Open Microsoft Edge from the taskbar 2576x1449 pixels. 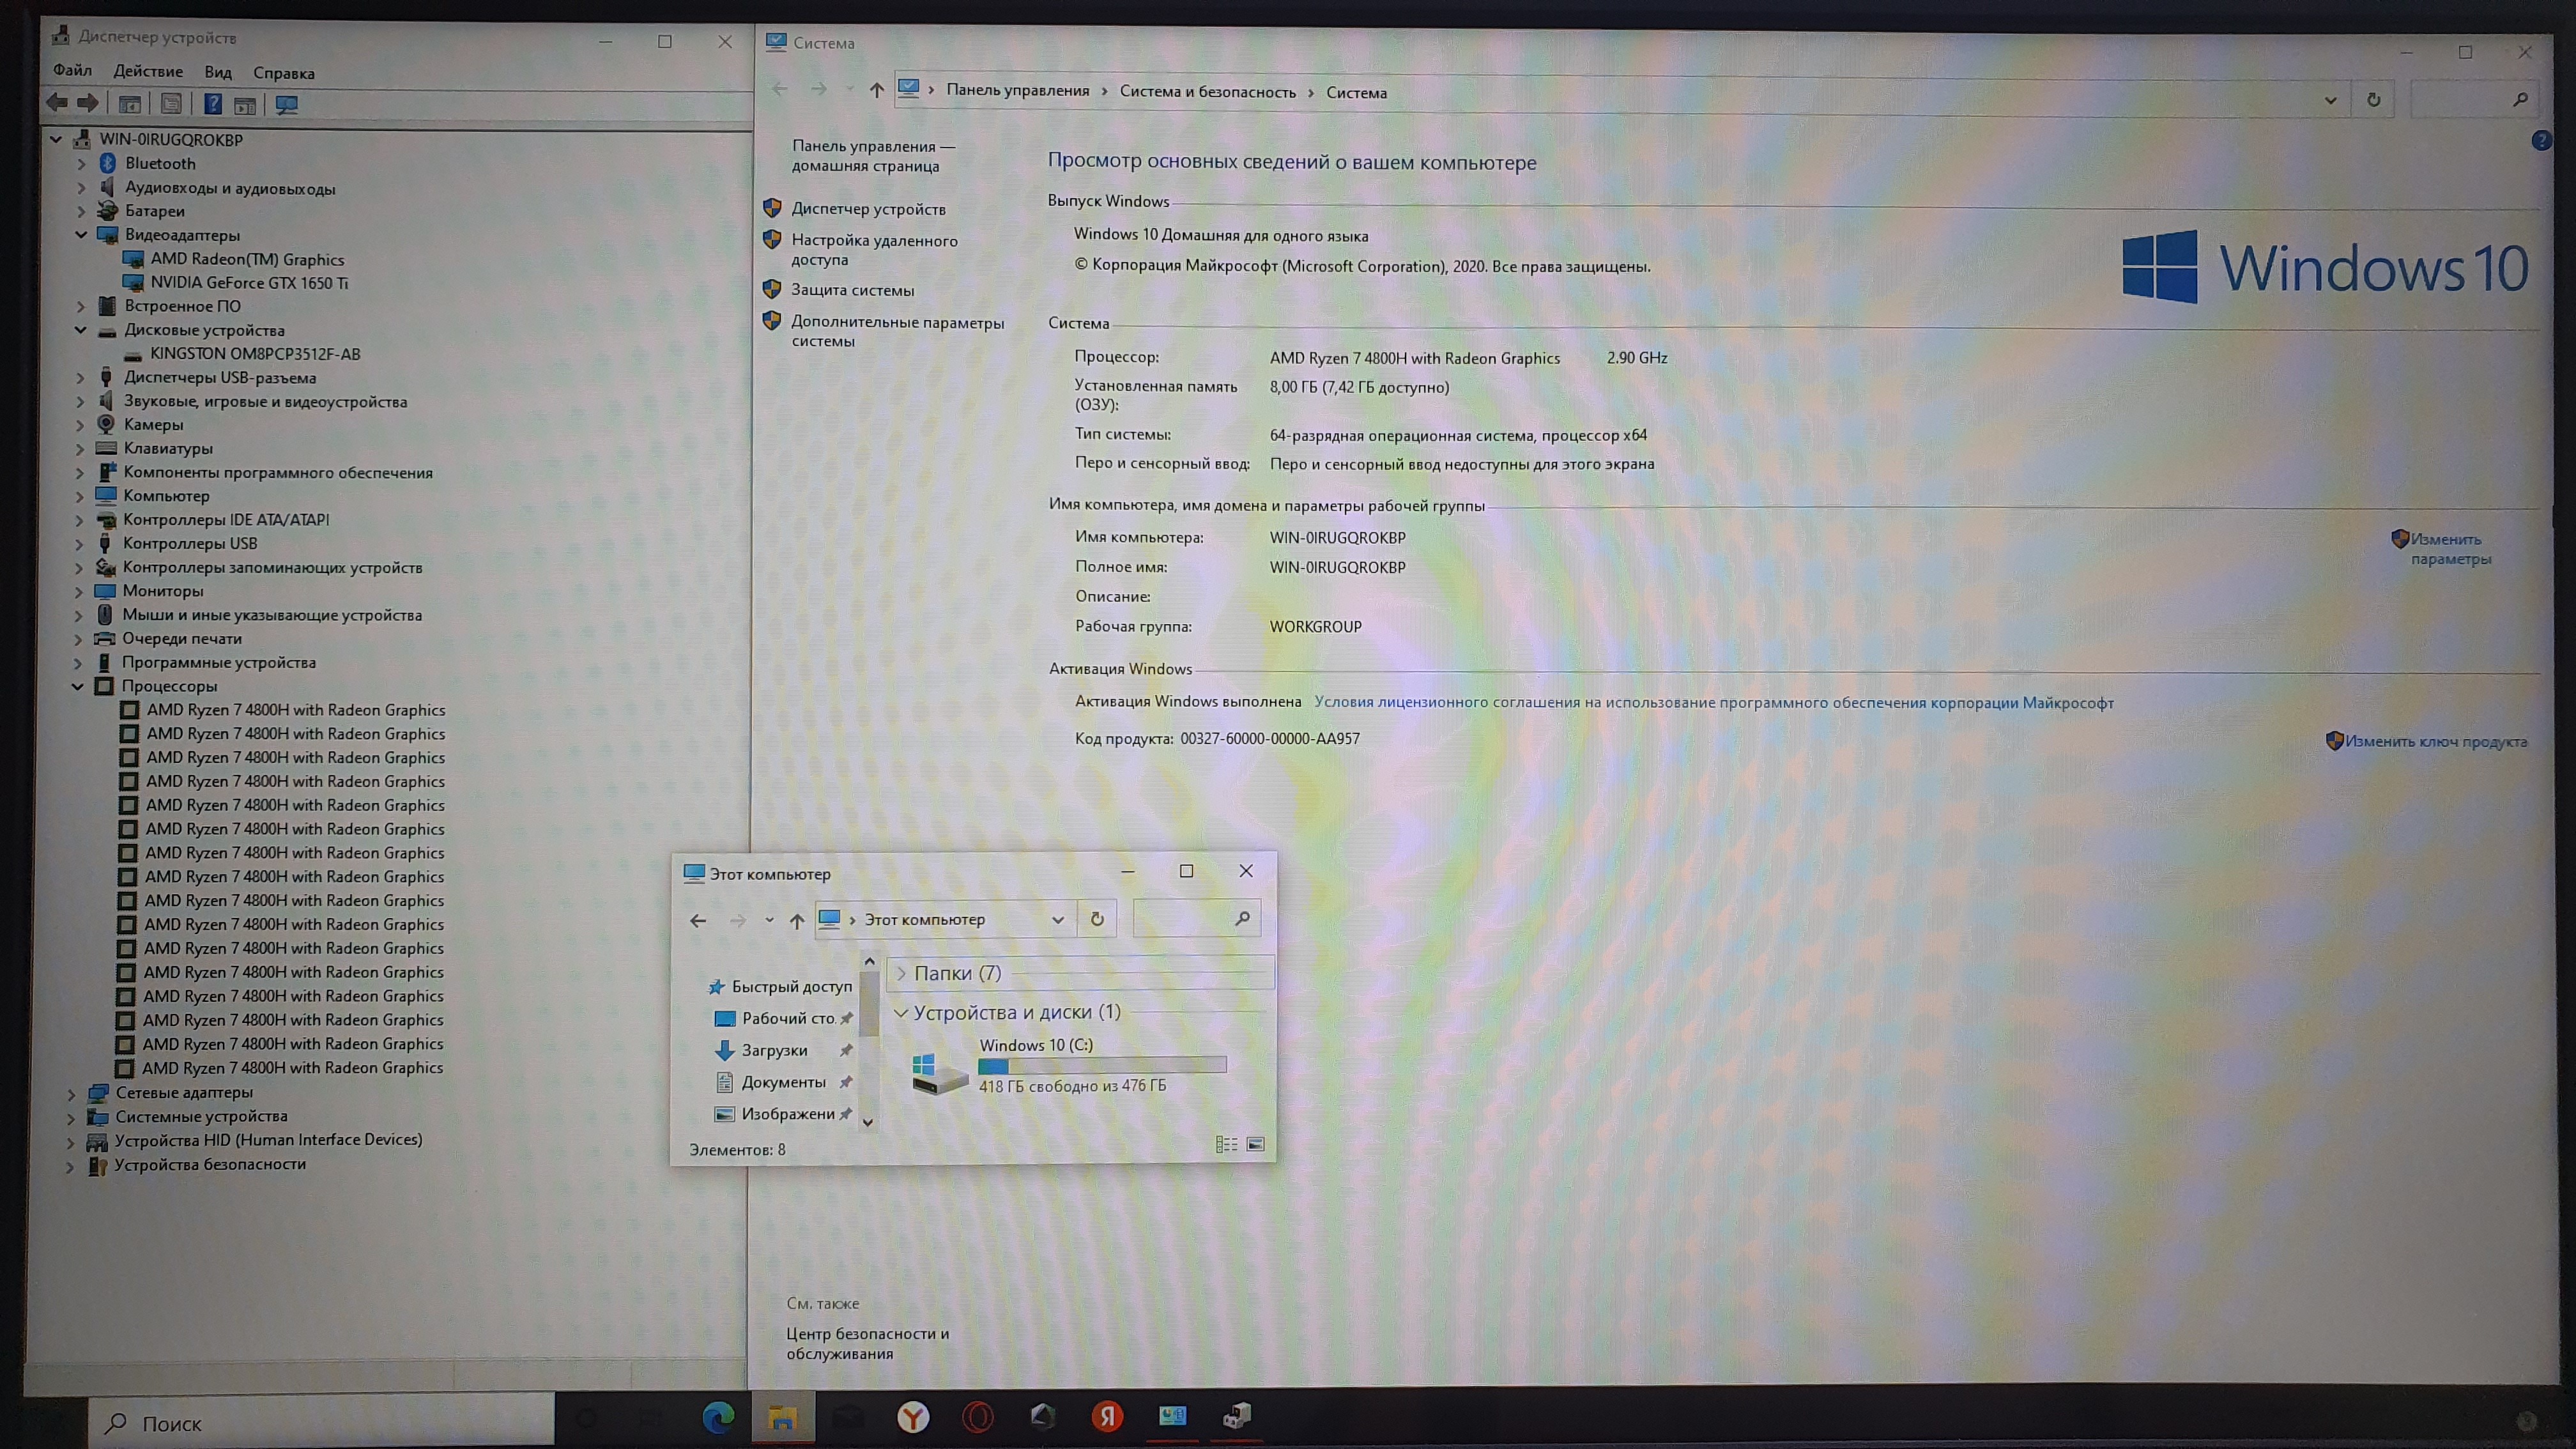(x=718, y=1417)
